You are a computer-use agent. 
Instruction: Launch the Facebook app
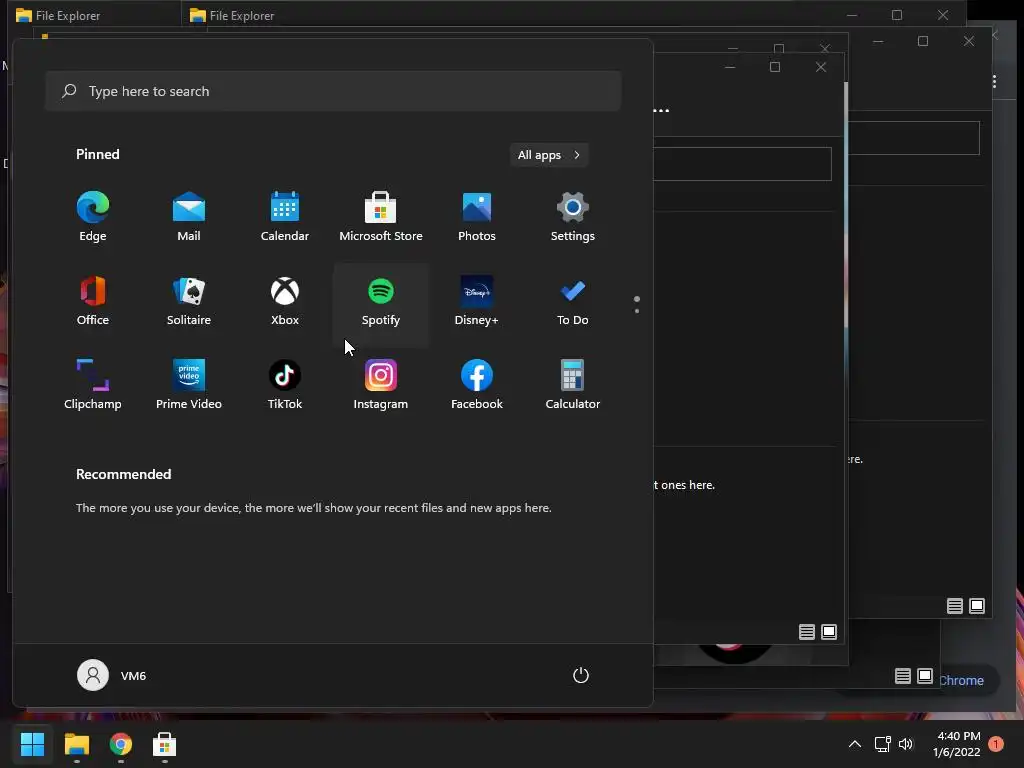[477, 385]
